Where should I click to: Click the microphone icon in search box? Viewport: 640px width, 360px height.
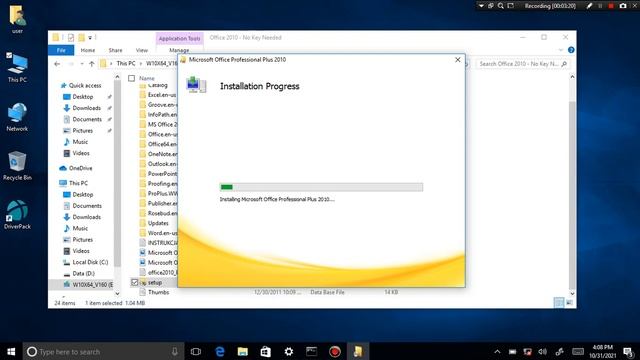tap(175, 351)
